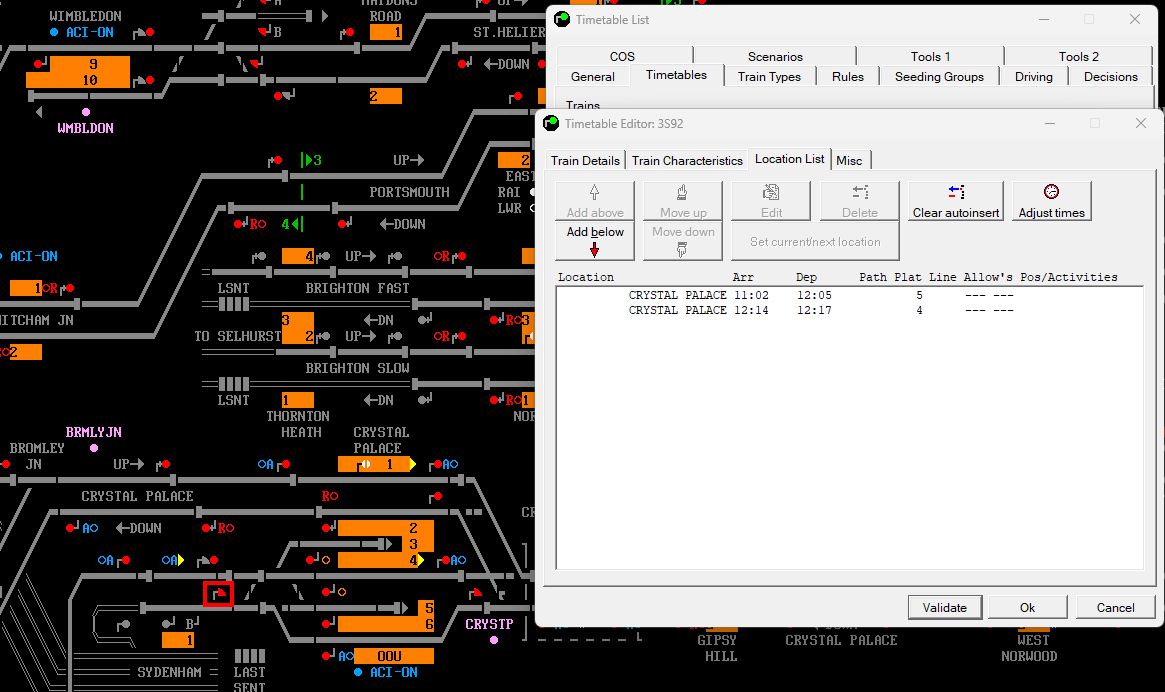The height and width of the screenshot is (692, 1165).
Task: Click green signal 4 on Portsmouth DOWN line
Action: 293,224
